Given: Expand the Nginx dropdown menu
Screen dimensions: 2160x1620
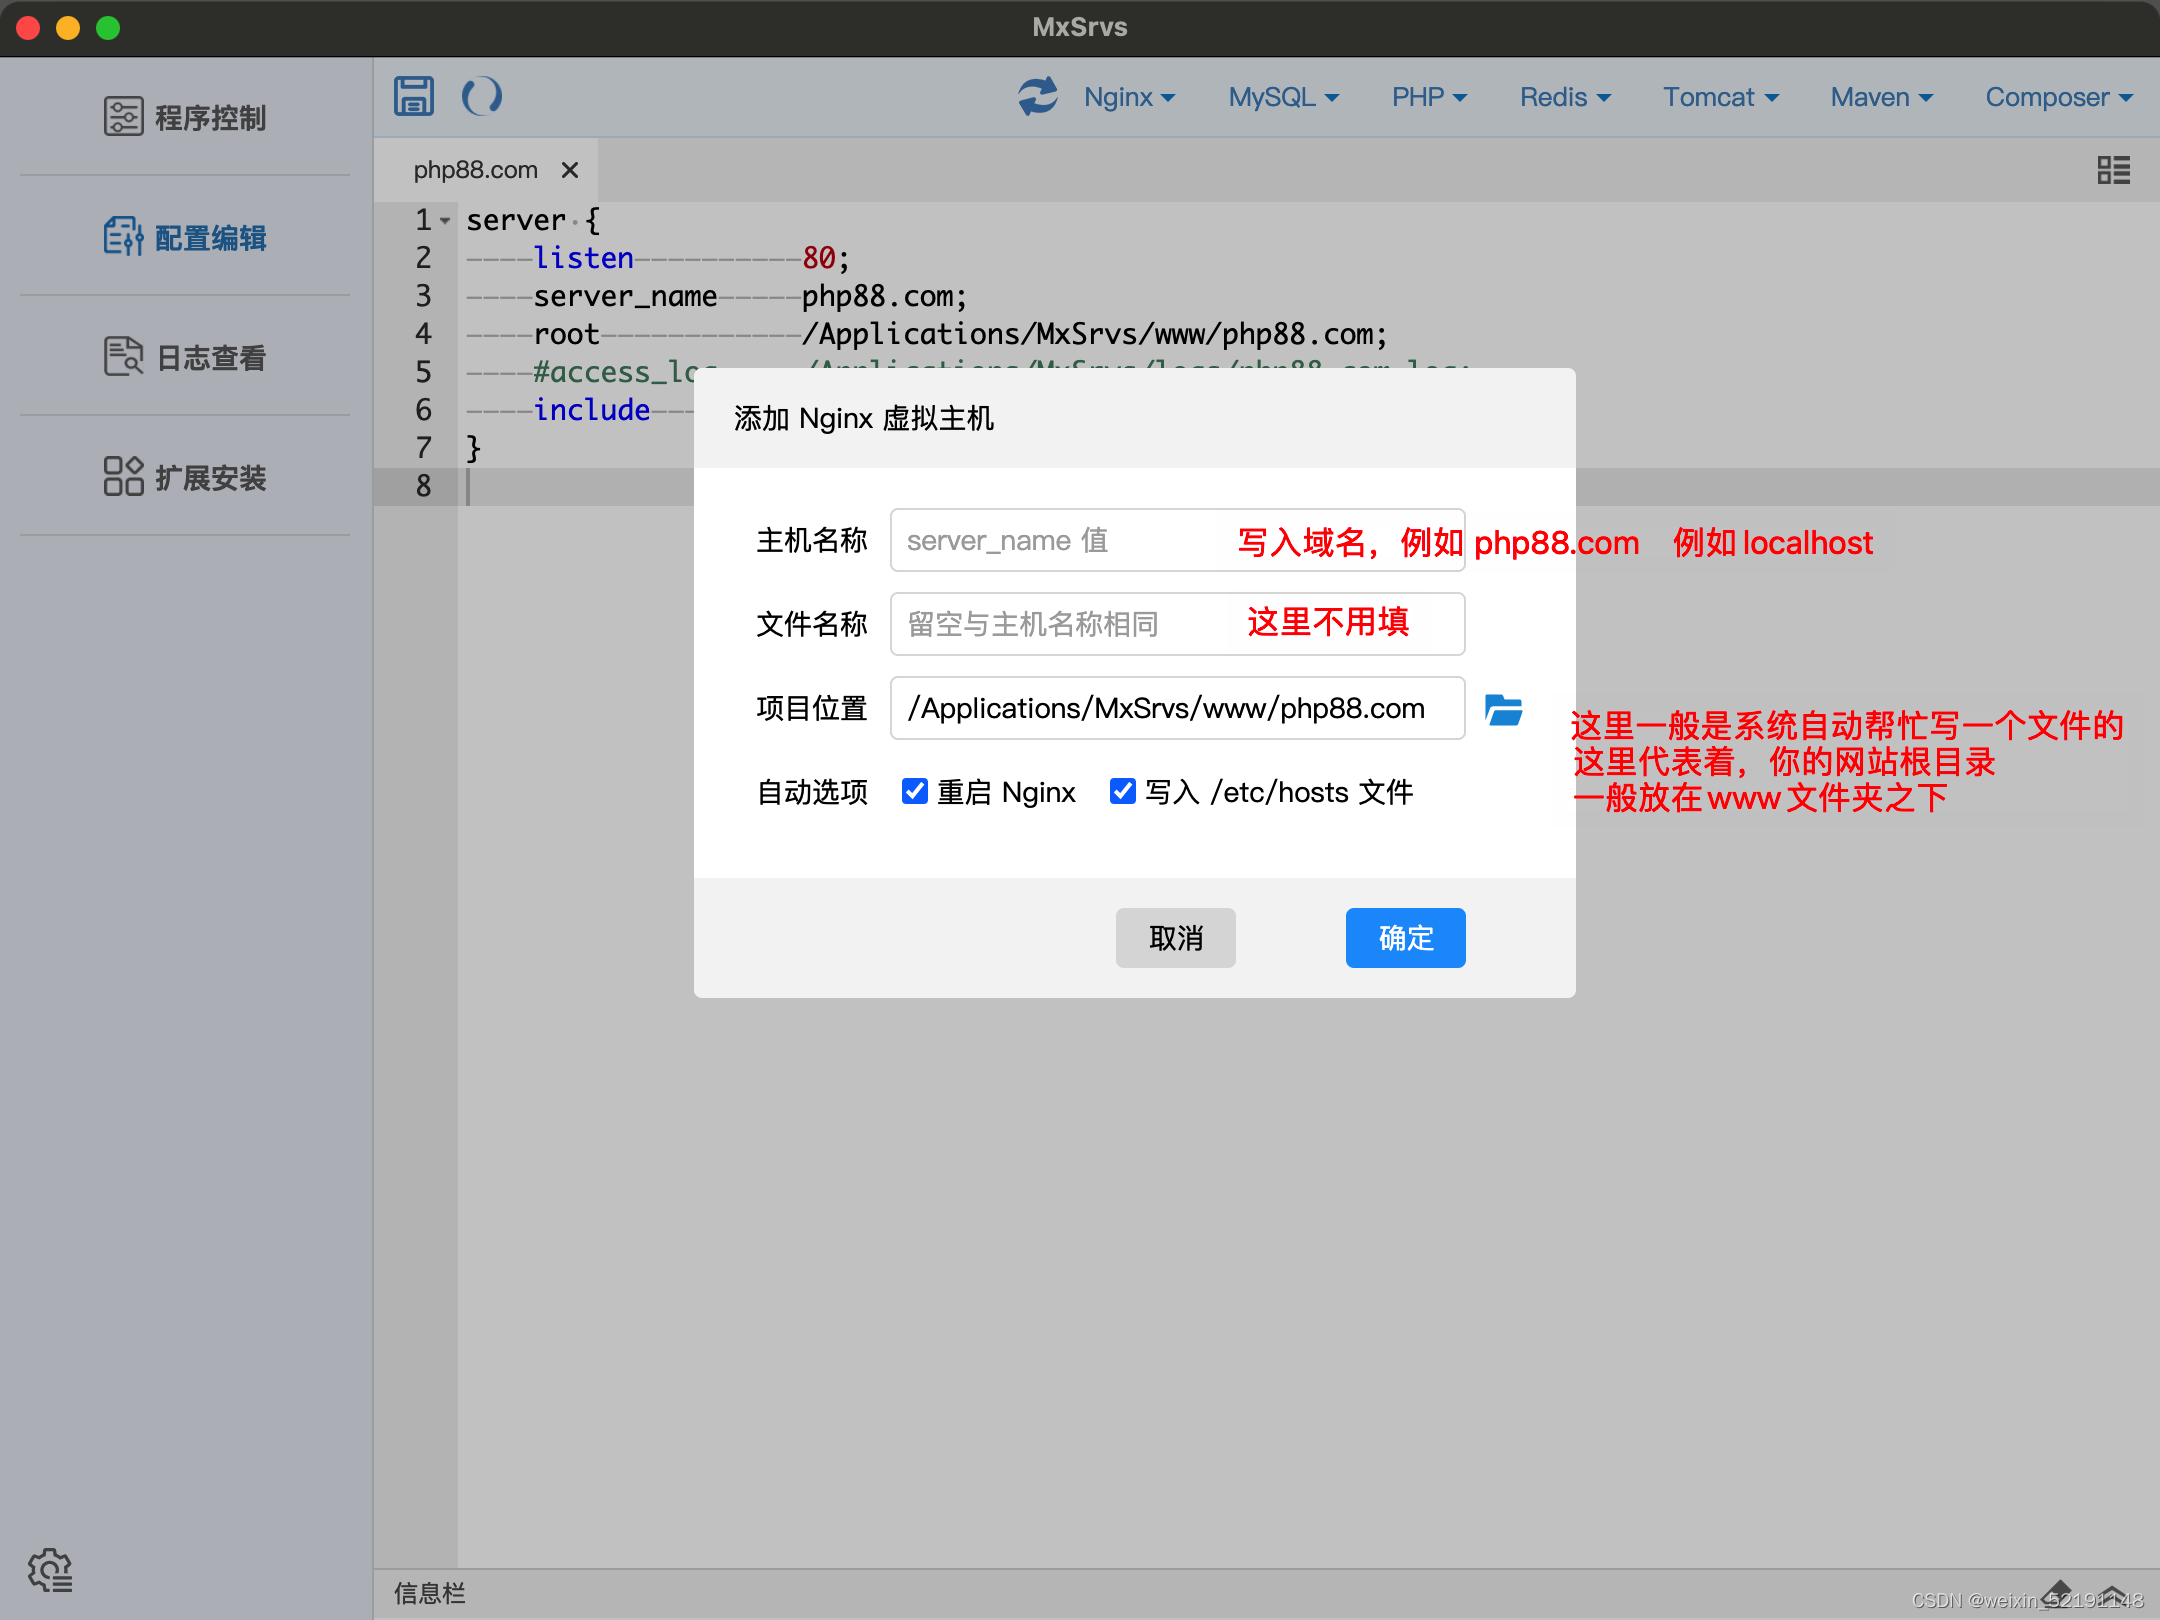Looking at the screenshot, I should click(x=1129, y=97).
